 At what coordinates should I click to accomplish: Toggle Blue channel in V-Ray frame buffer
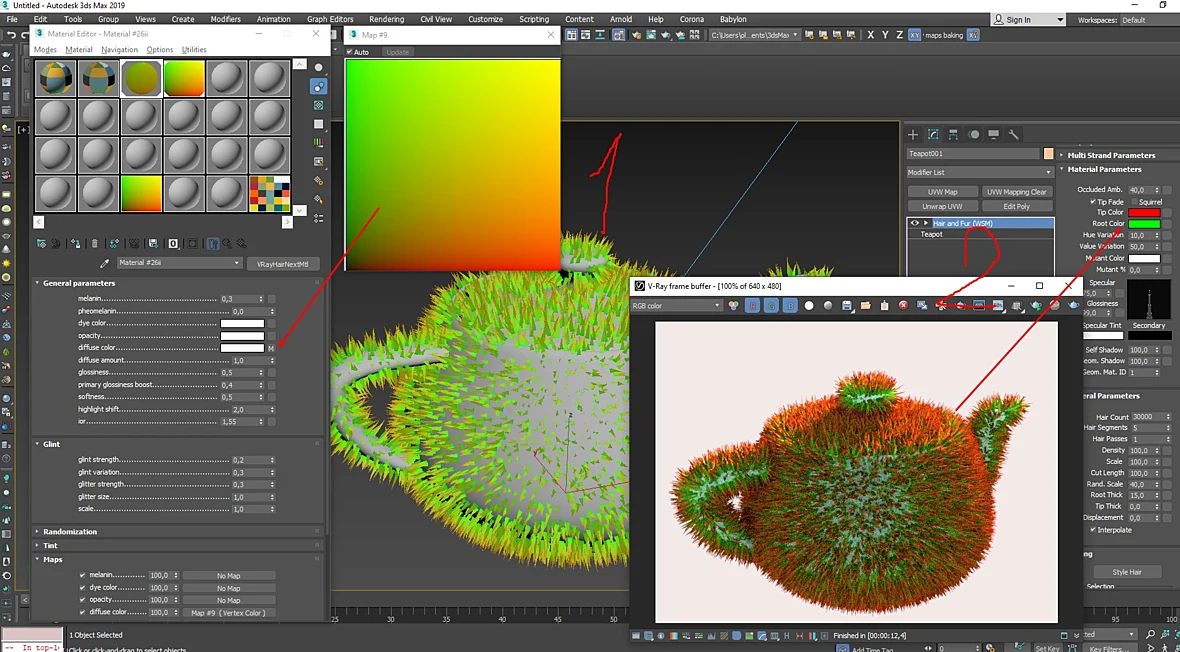(x=790, y=306)
